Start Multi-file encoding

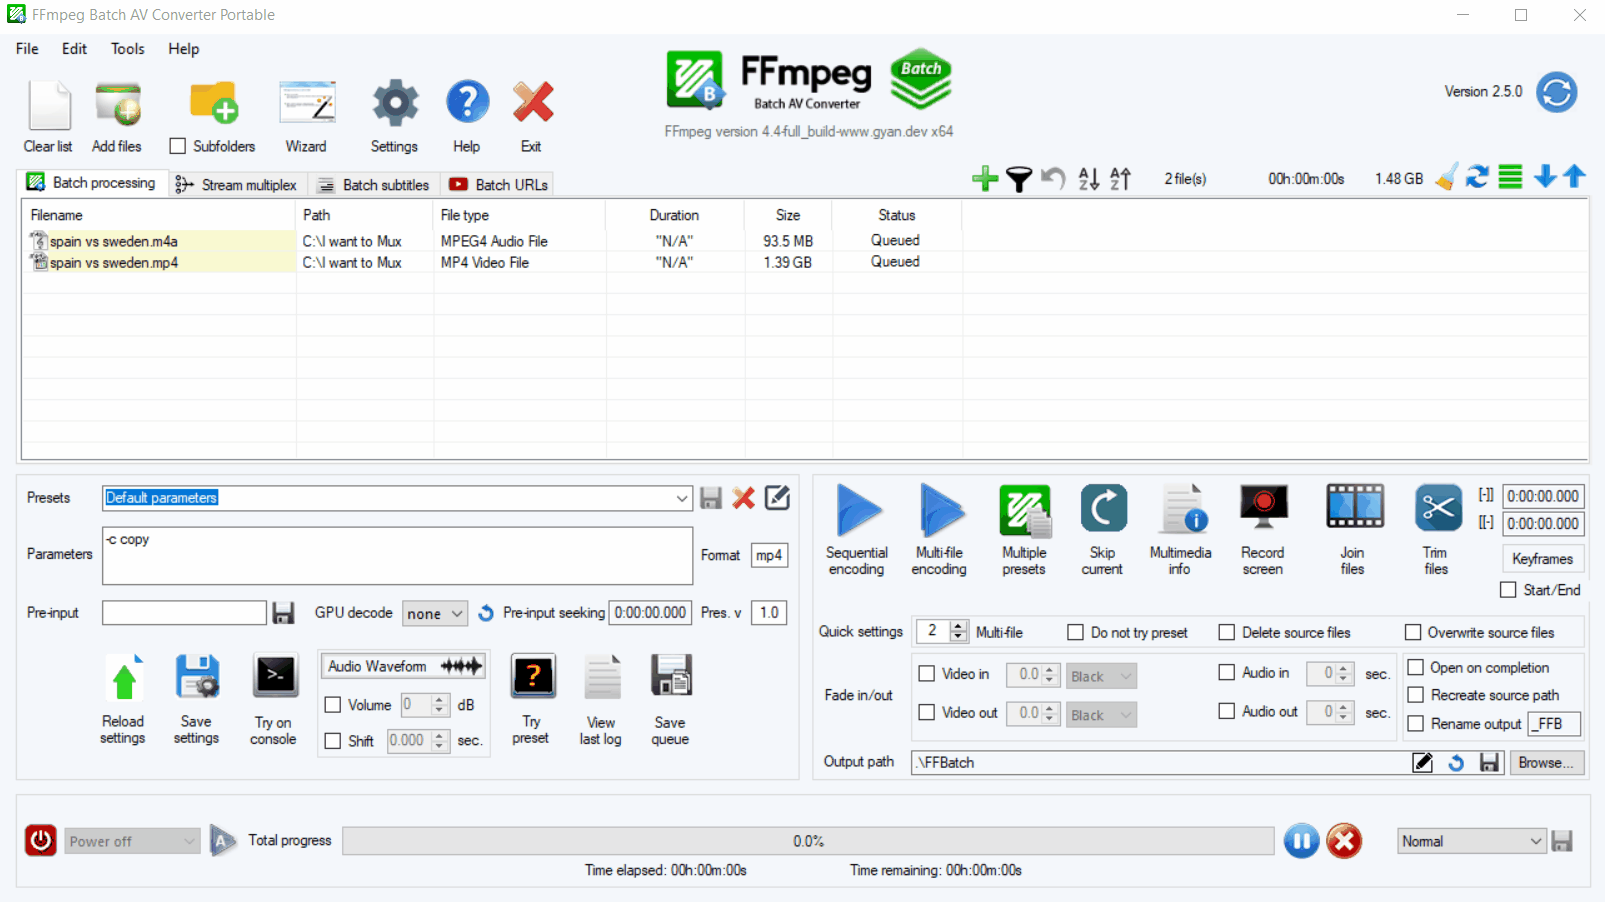(x=940, y=510)
